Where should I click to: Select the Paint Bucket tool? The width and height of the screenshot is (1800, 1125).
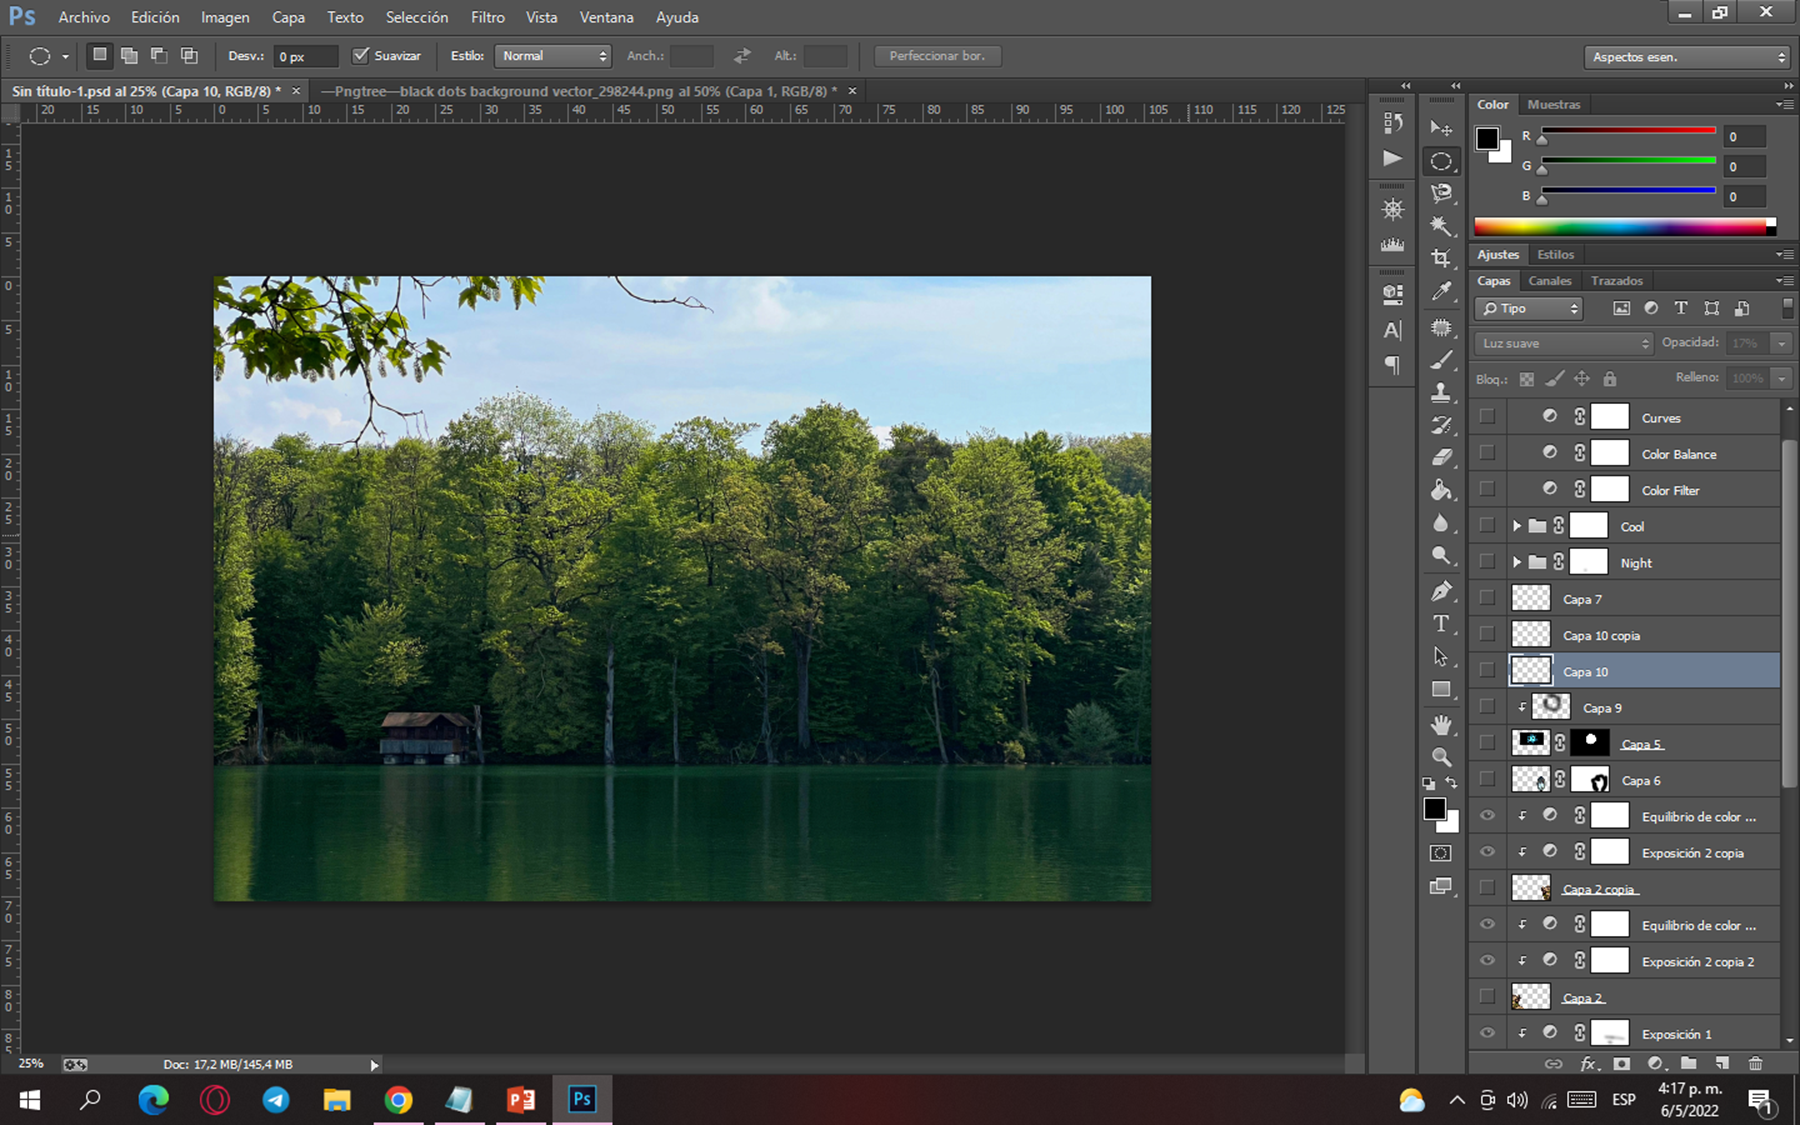coord(1441,490)
